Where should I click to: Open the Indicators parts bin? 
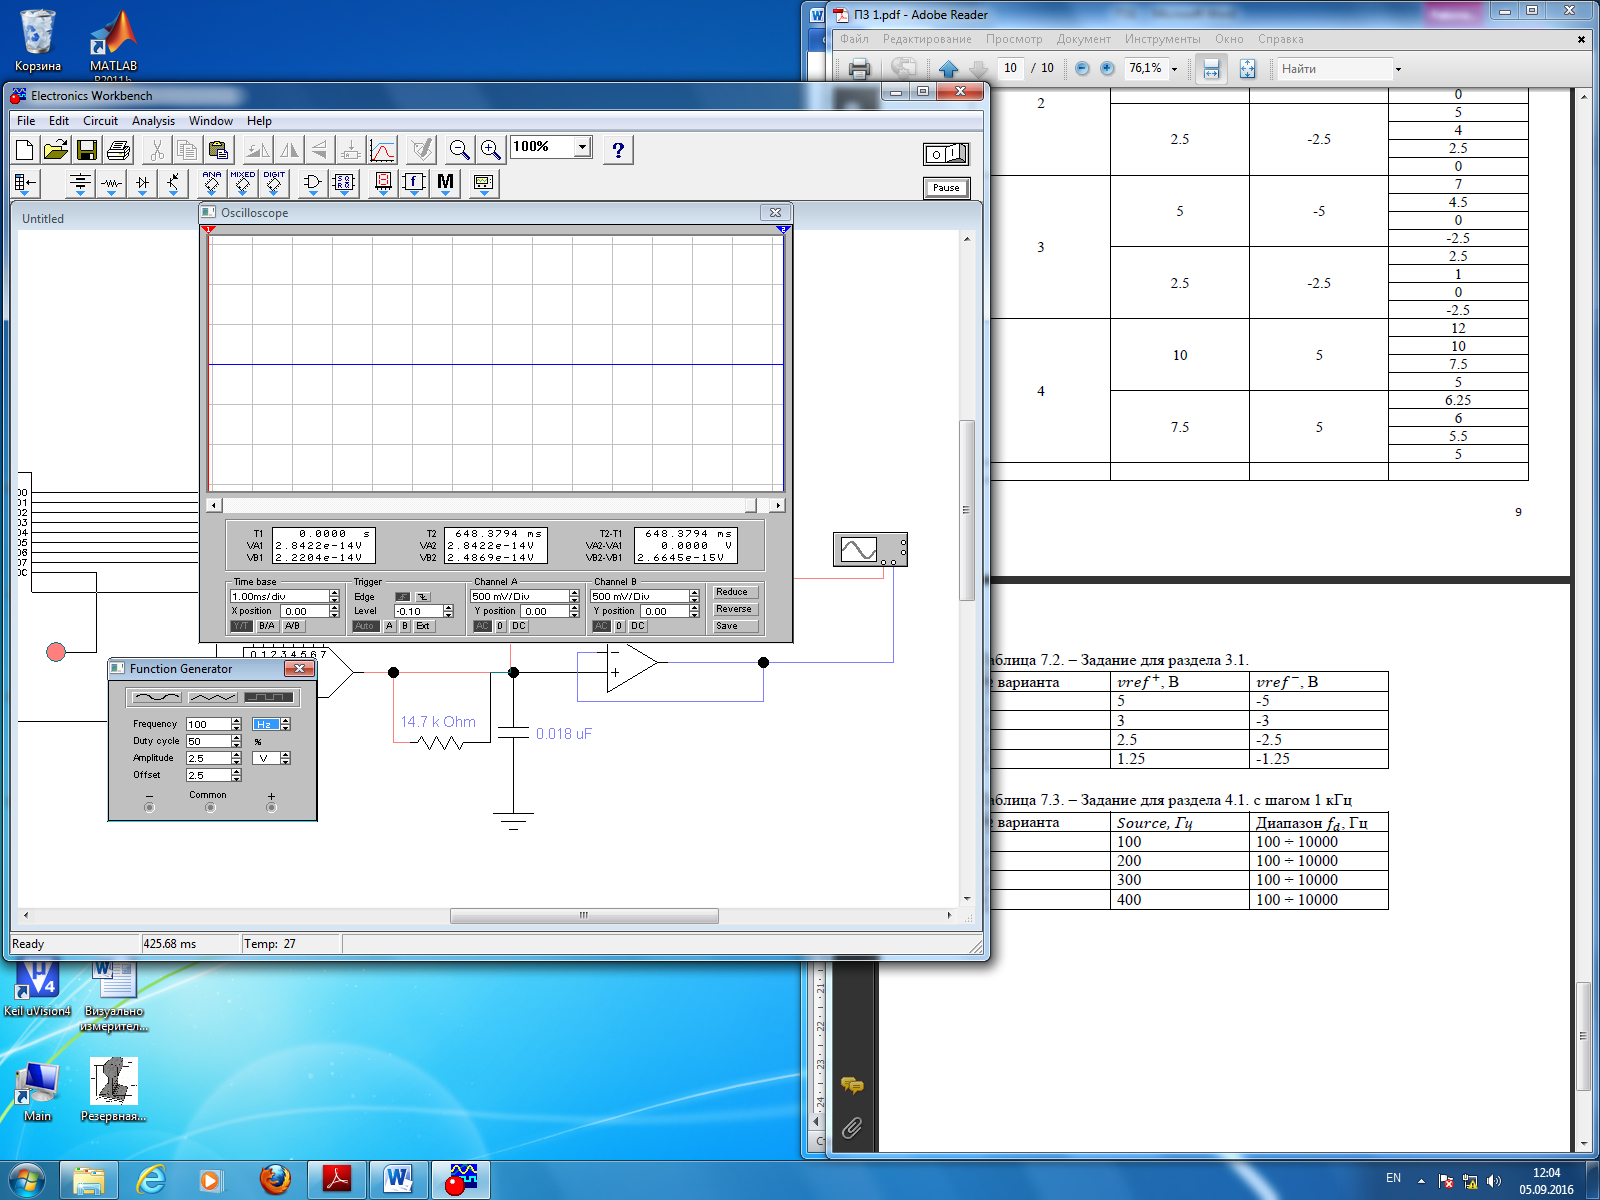383,183
